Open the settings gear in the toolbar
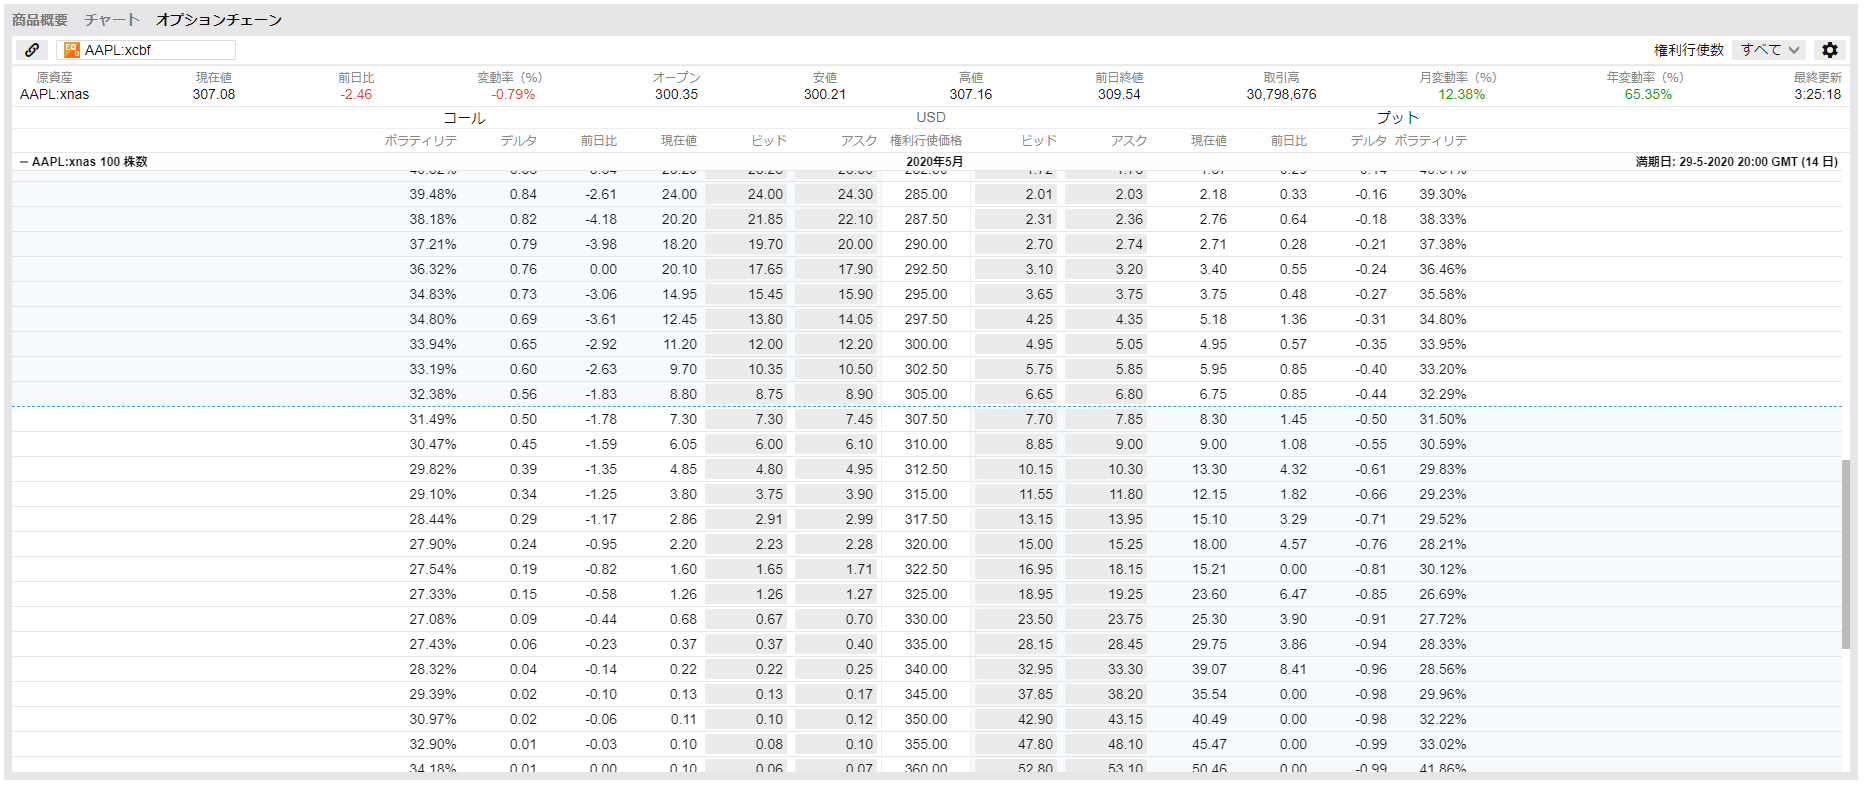 coord(1830,50)
